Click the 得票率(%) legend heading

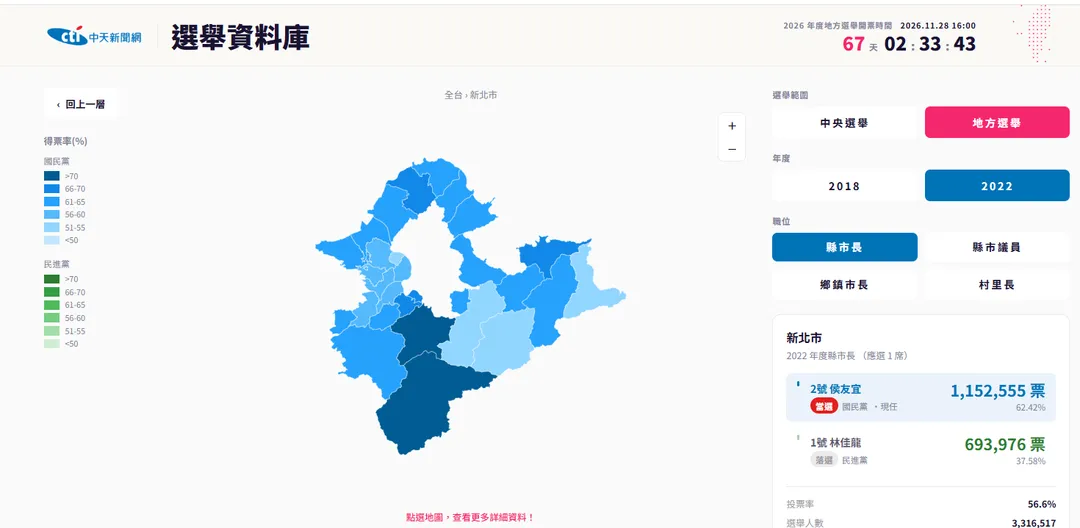(65, 141)
